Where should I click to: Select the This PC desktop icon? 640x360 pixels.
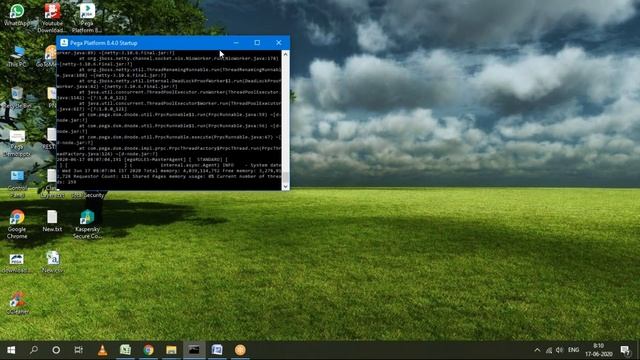pos(17,56)
